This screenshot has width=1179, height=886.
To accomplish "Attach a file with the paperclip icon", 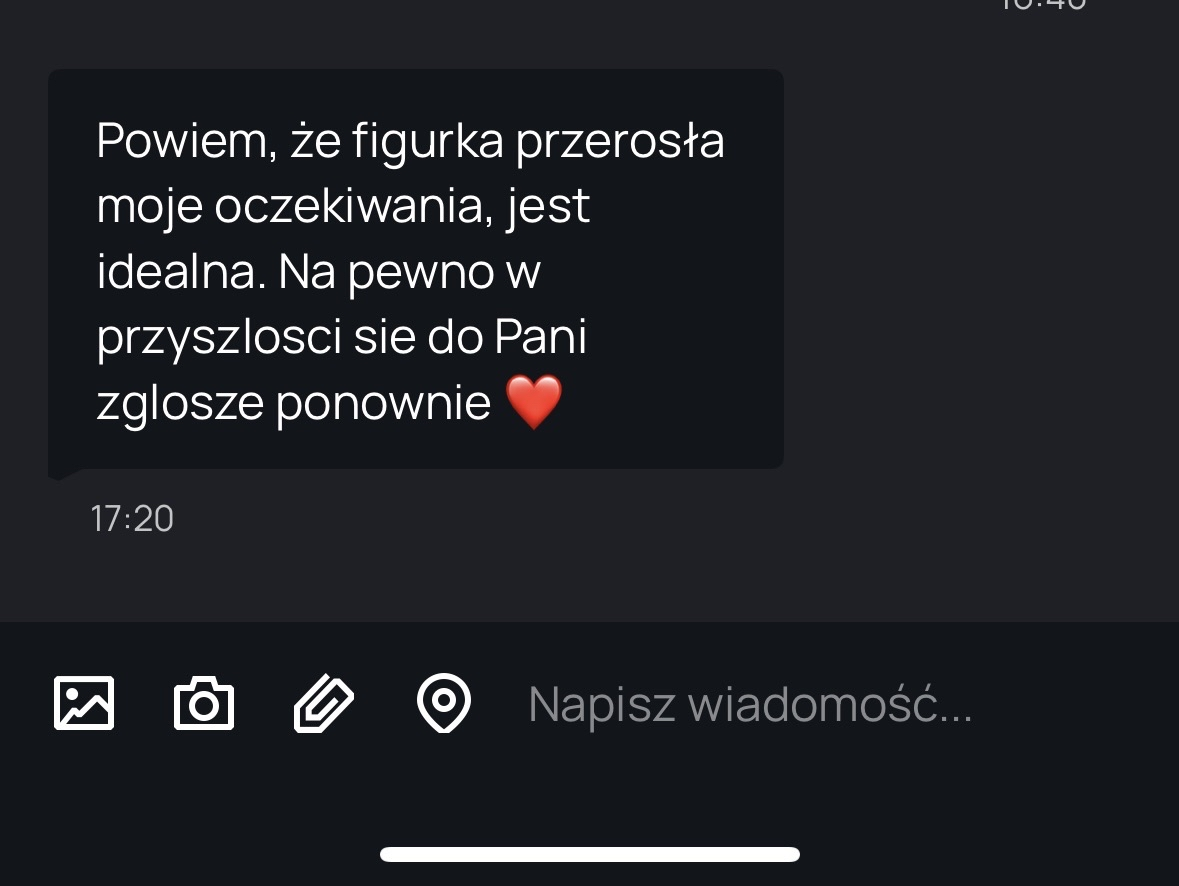I will pos(323,703).
